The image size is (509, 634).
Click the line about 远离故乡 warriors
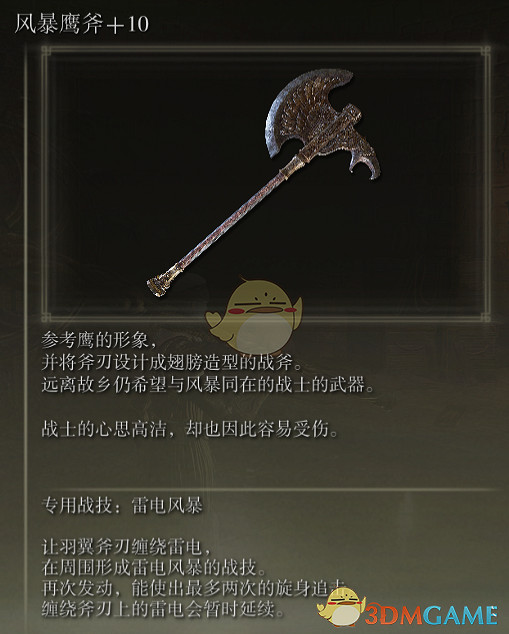coord(208,385)
